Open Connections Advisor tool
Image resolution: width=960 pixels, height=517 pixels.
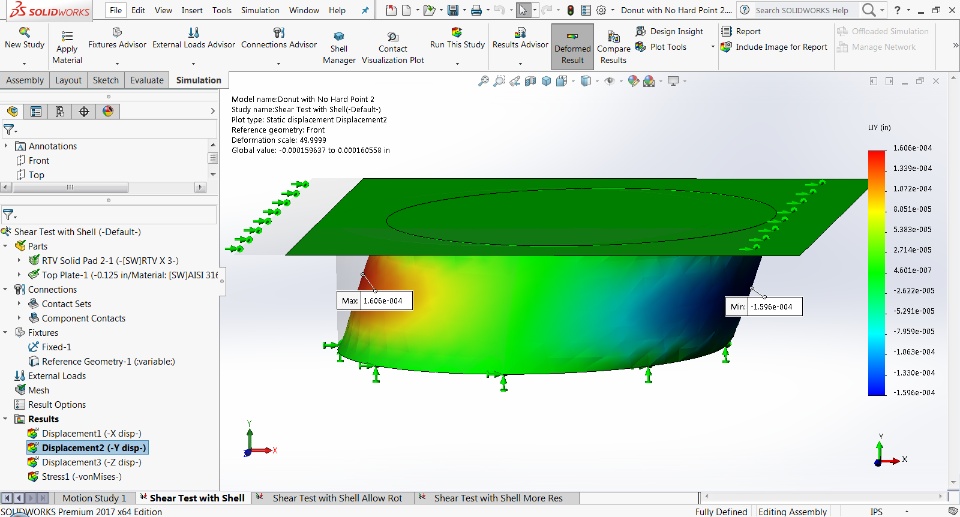pos(279,38)
